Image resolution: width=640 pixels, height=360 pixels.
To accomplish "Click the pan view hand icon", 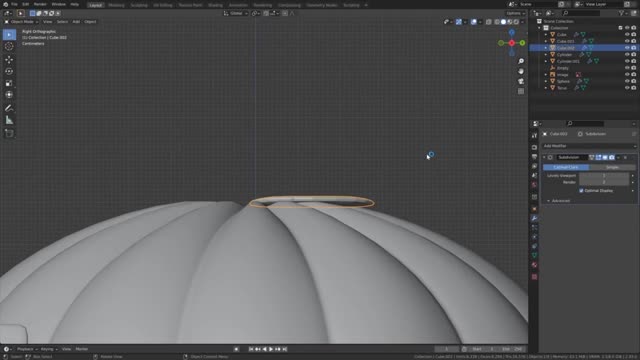I will 521,71.
